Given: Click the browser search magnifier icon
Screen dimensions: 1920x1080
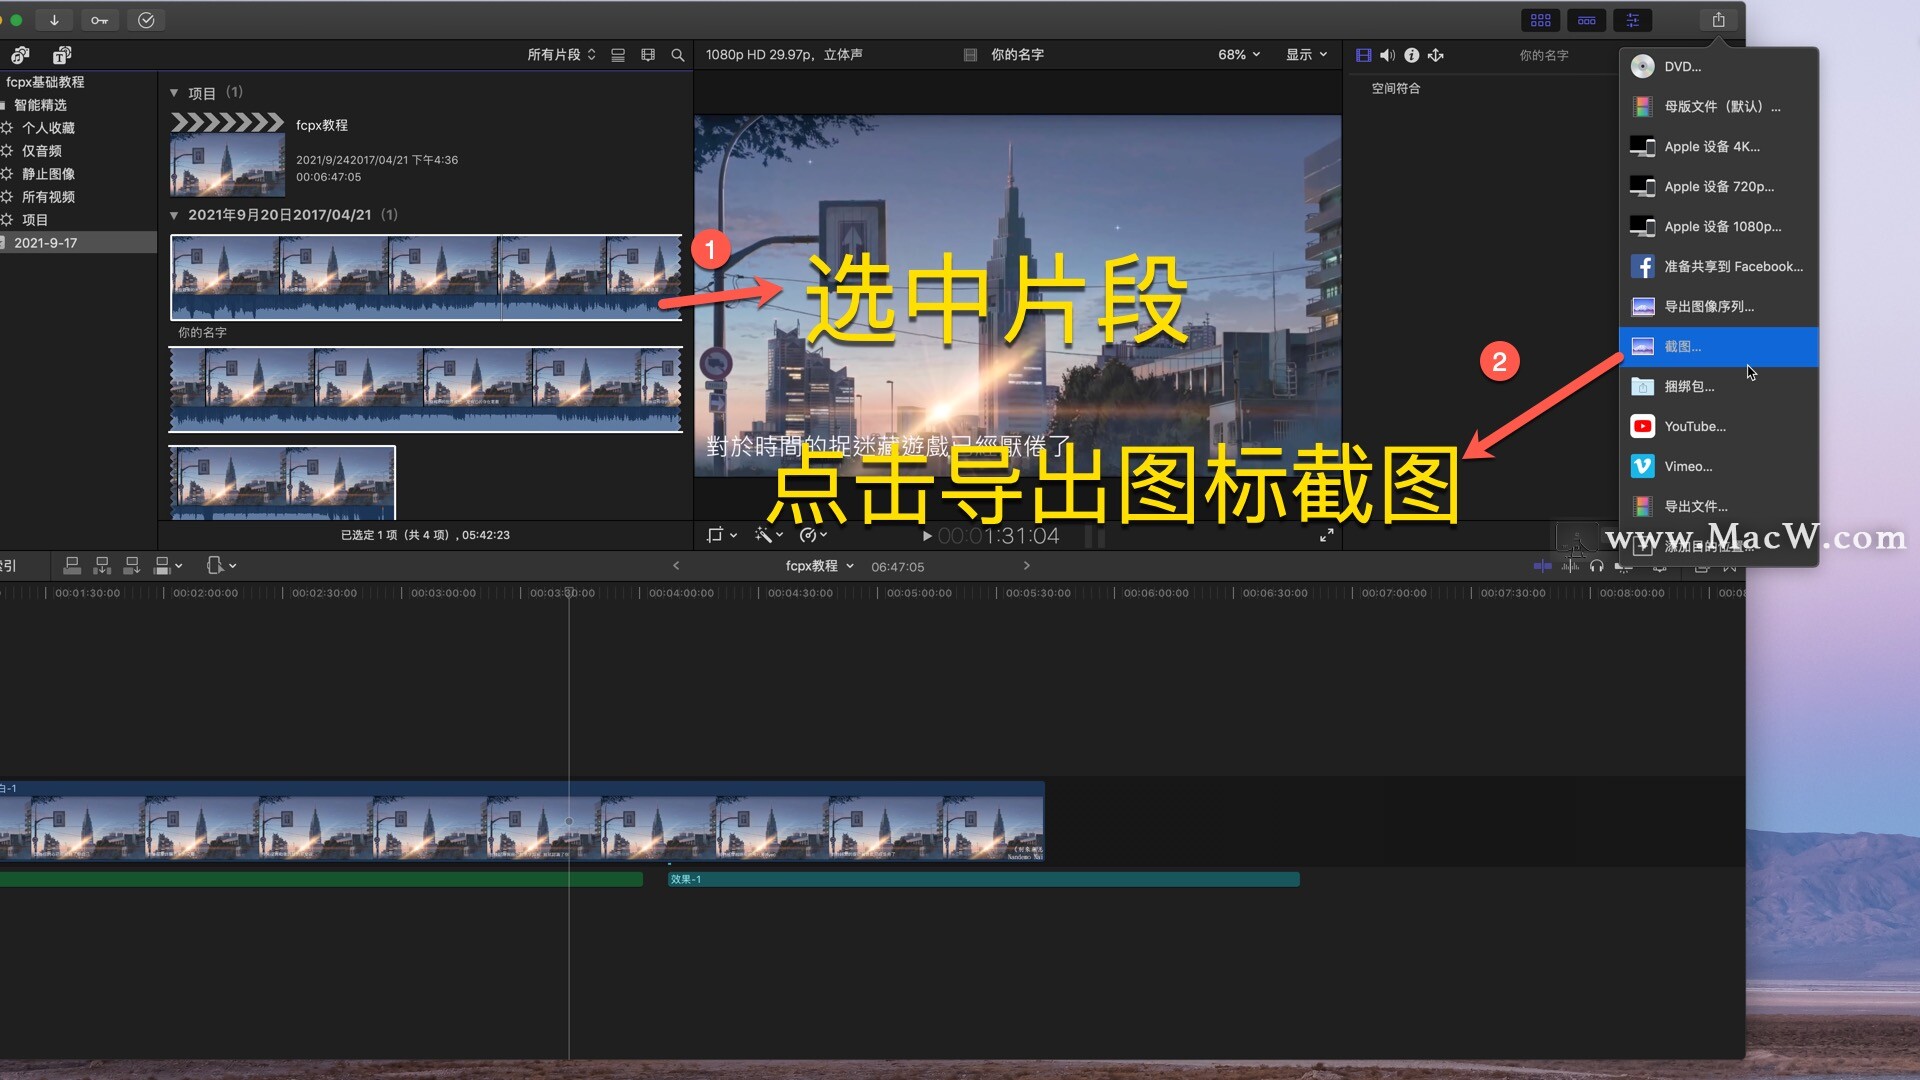Looking at the screenshot, I should 677,55.
